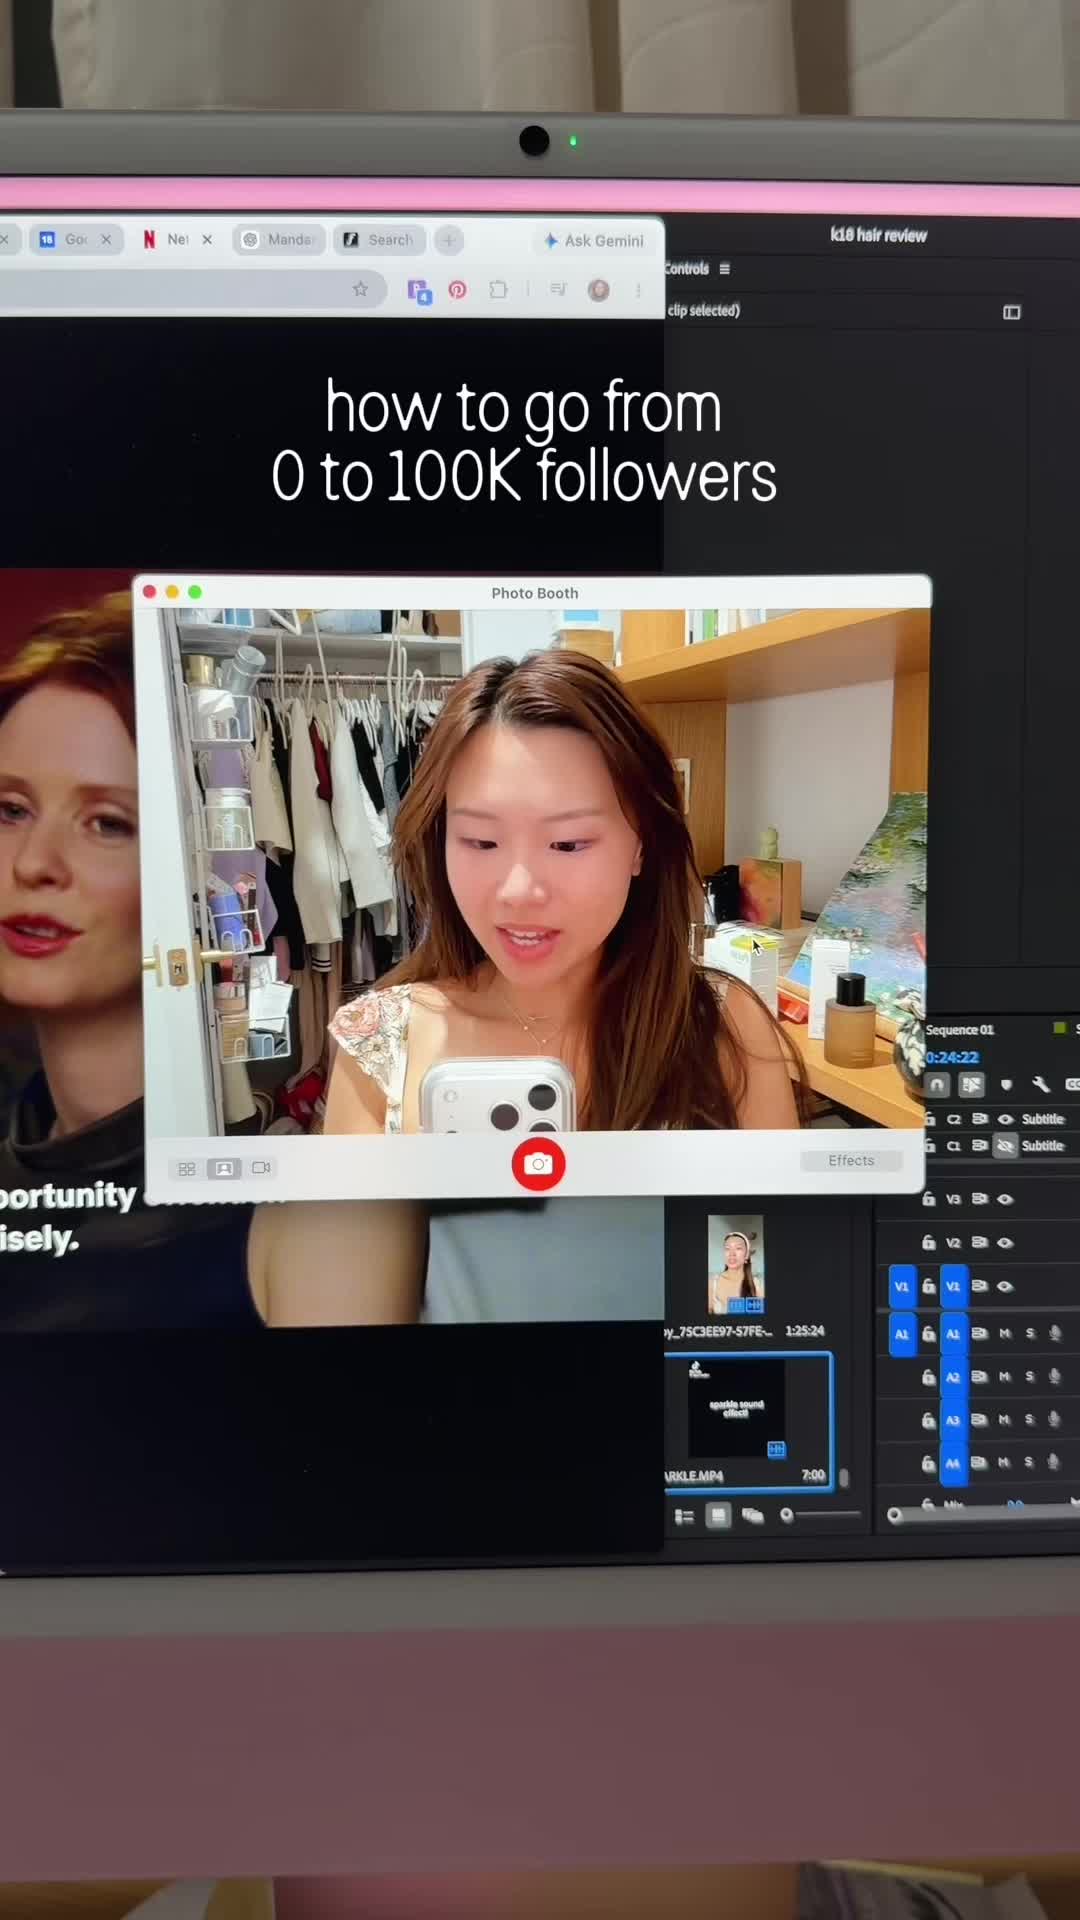Mute audio track A1

click(1005, 1333)
